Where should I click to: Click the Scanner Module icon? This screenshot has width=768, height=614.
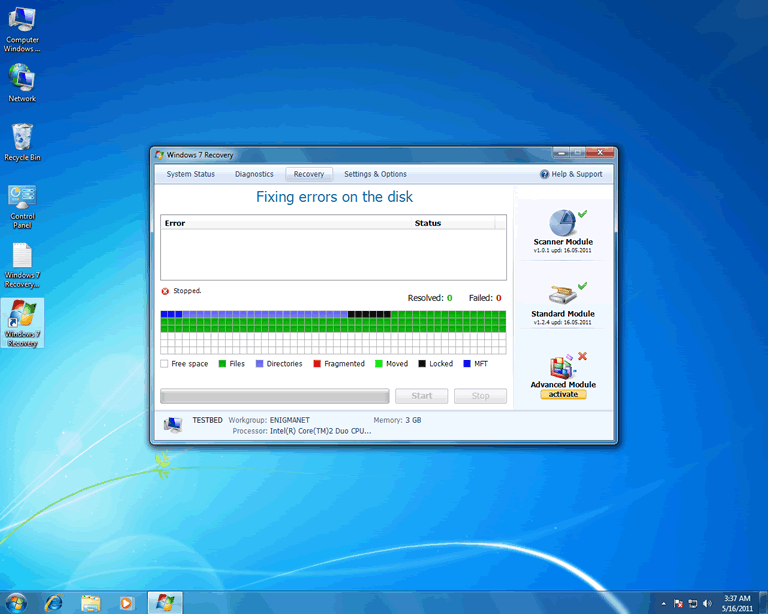(562, 223)
